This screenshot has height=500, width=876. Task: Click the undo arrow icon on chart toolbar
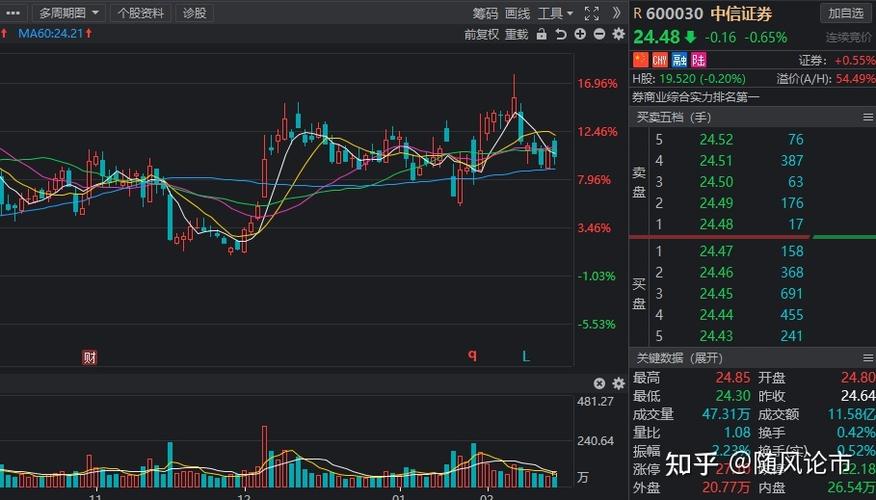(560, 35)
